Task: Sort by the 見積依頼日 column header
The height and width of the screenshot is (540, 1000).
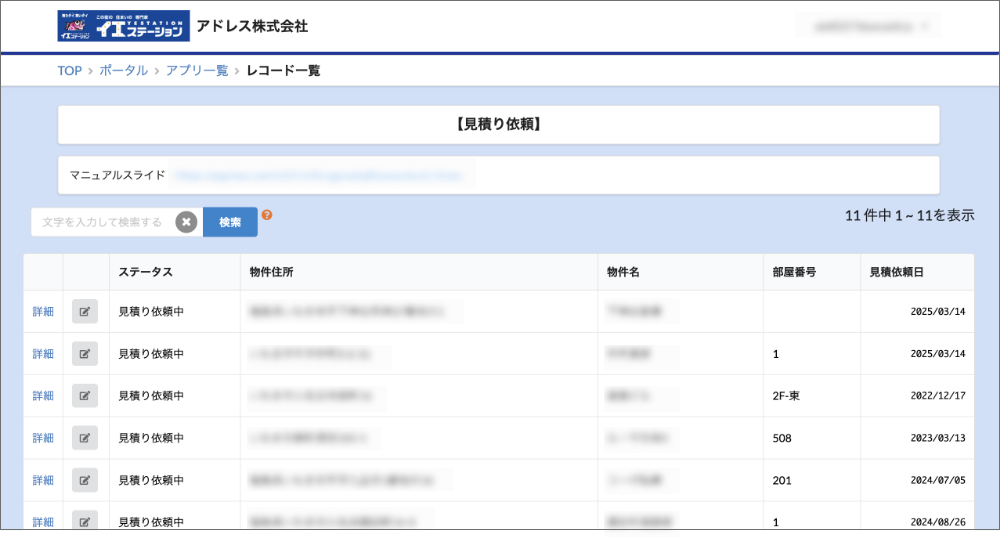Action: pos(896,272)
